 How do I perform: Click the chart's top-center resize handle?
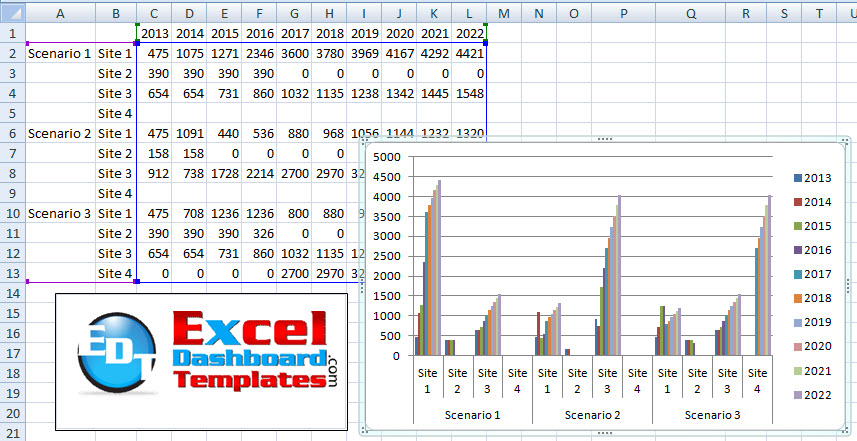[604, 140]
